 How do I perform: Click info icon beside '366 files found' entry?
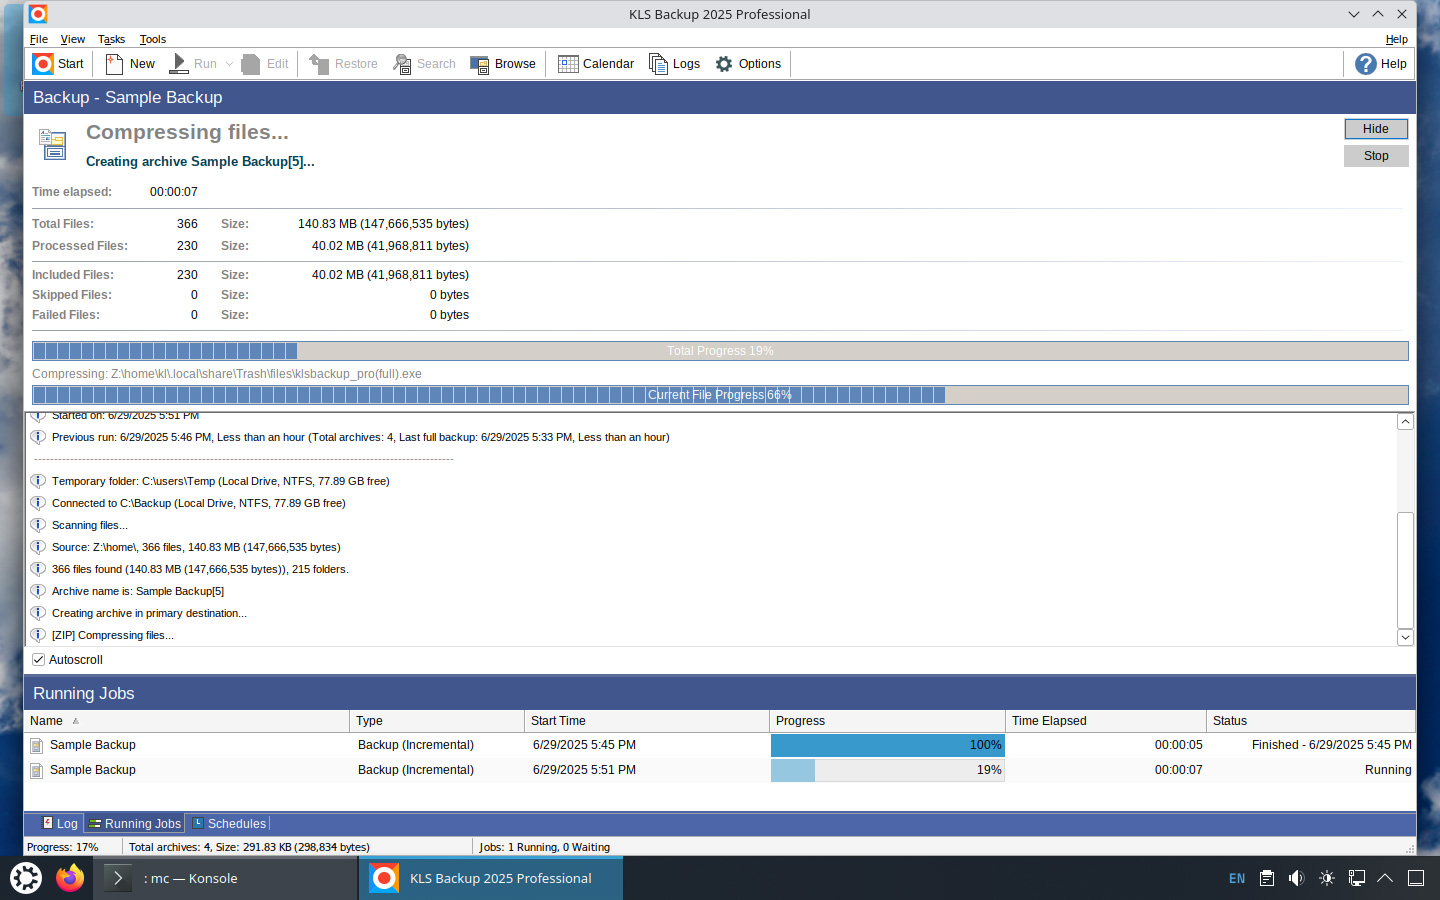click(x=38, y=569)
